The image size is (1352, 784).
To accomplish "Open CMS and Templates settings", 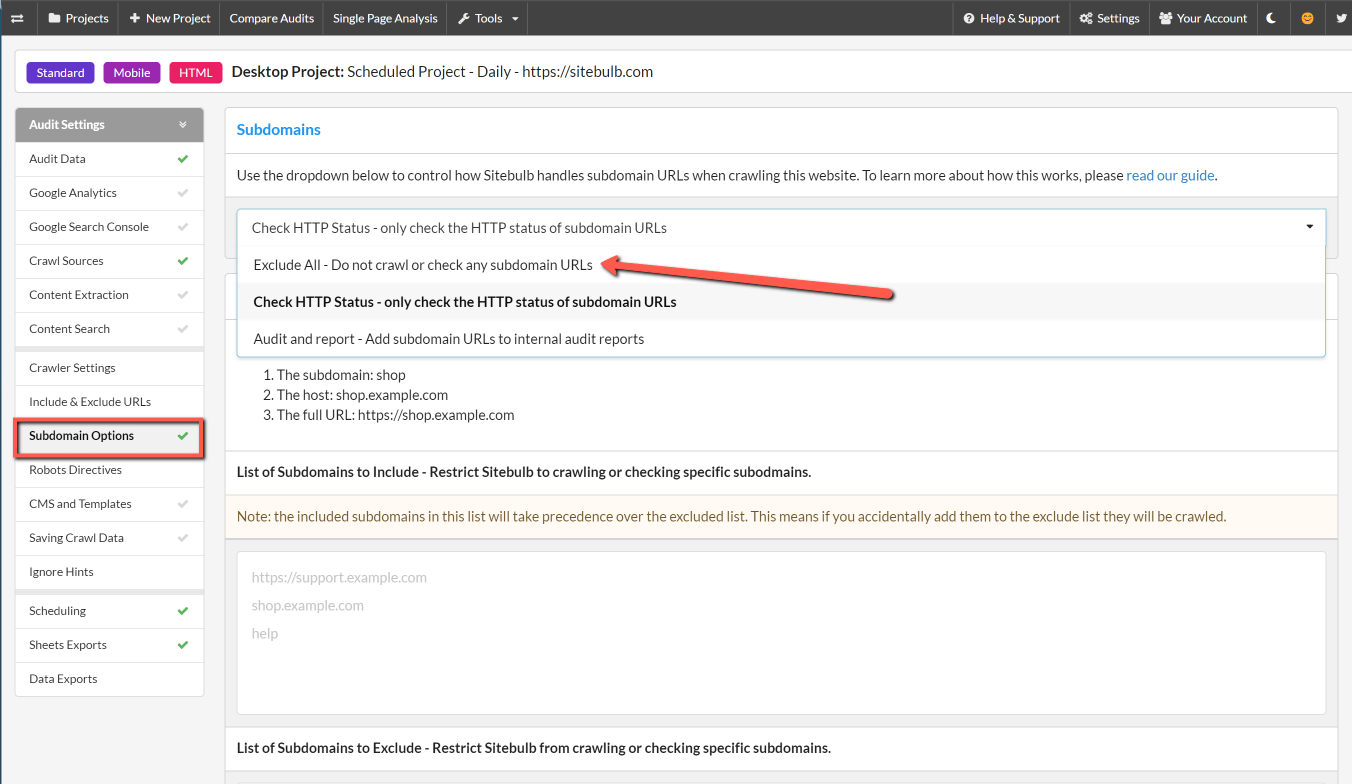I will pyautogui.click(x=109, y=504).
